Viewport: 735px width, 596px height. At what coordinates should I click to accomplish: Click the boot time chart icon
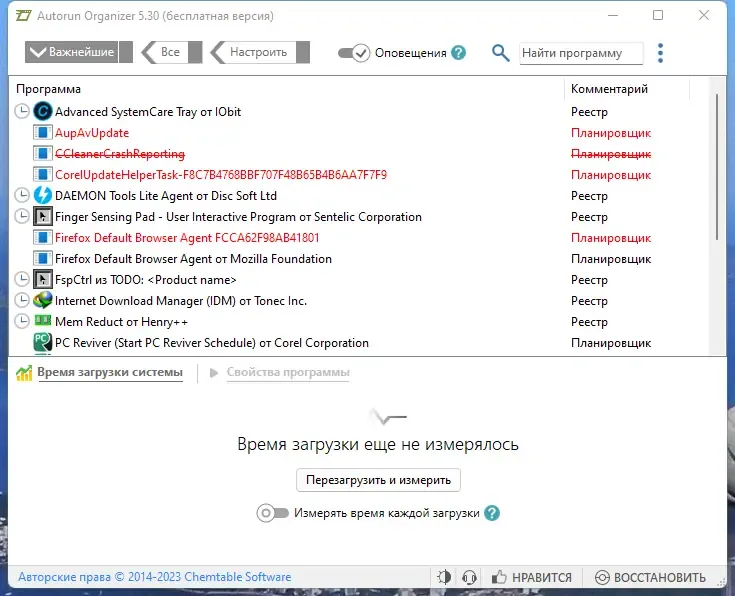[x=24, y=373]
